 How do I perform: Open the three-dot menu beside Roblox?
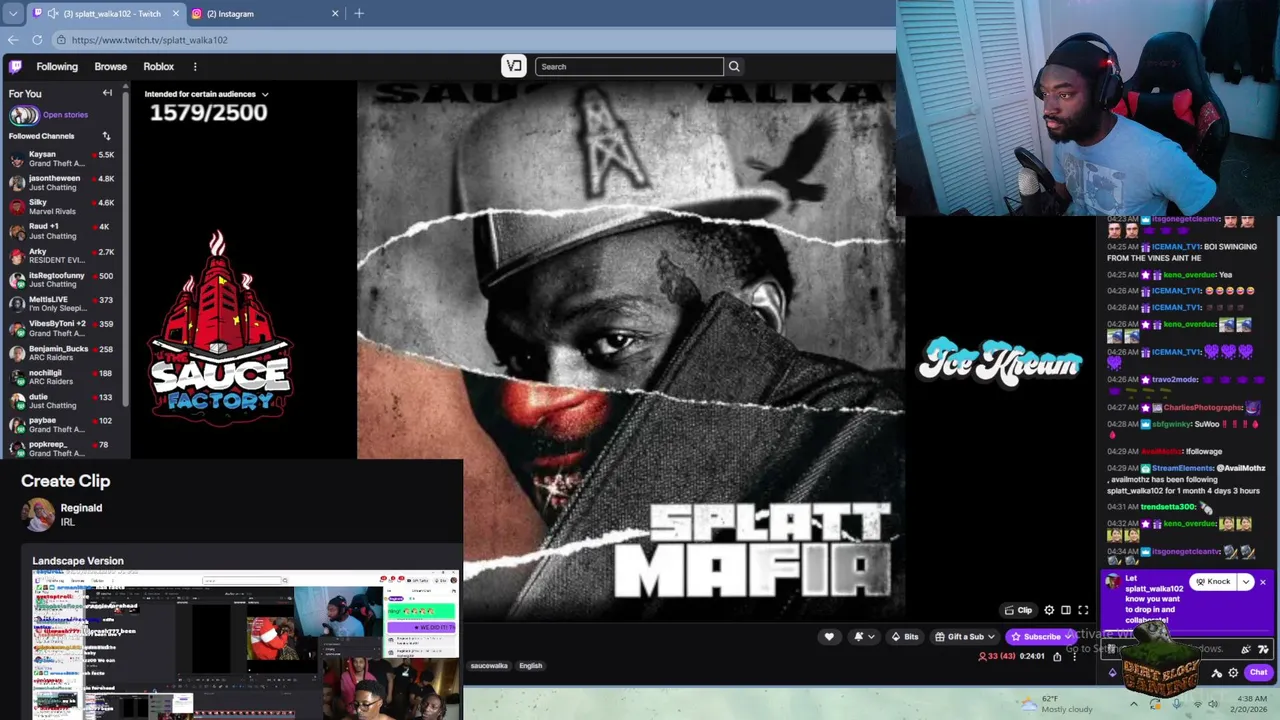click(x=195, y=67)
